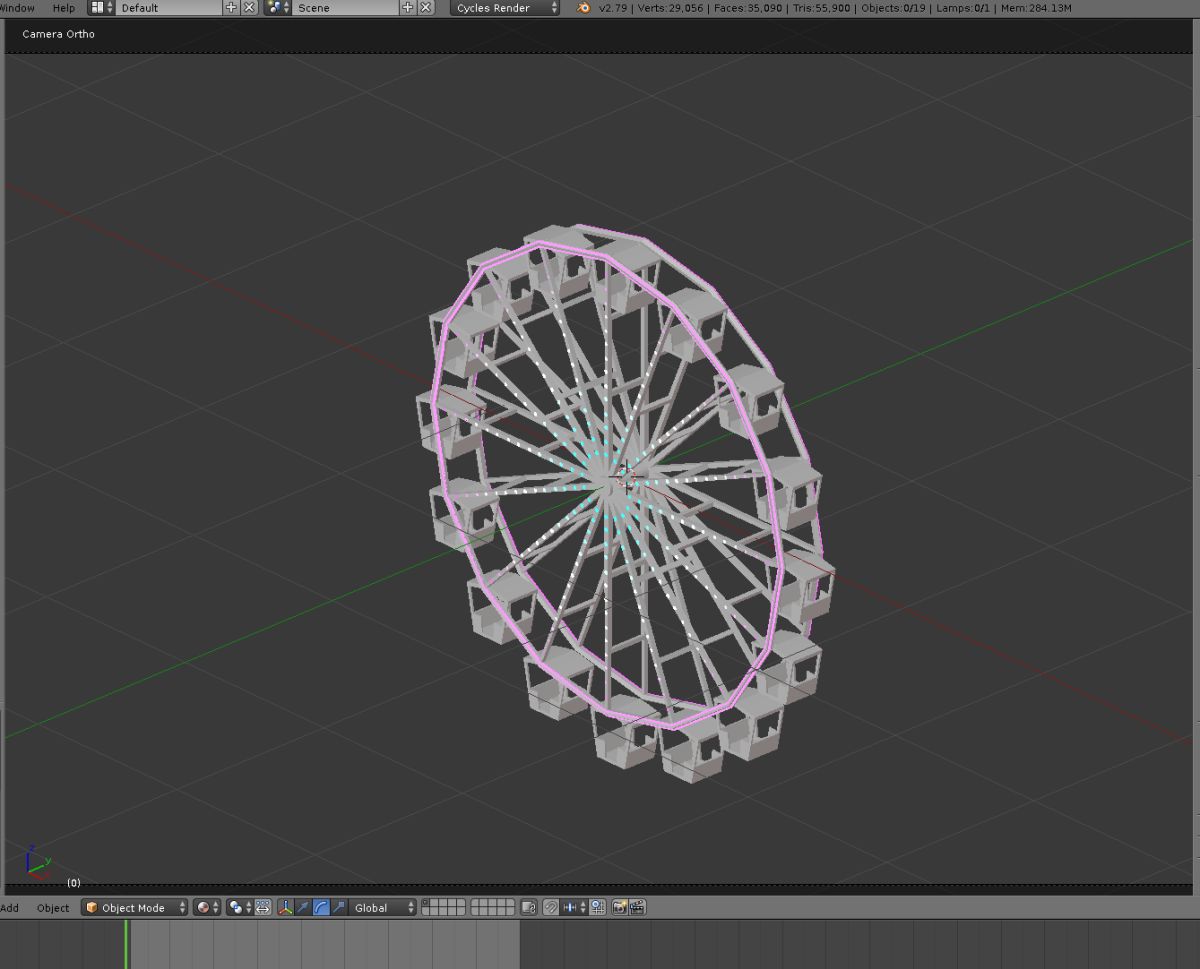Viewport: 1200px width, 969px height.
Task: Open the snap element increment dropdown
Action: [575, 908]
